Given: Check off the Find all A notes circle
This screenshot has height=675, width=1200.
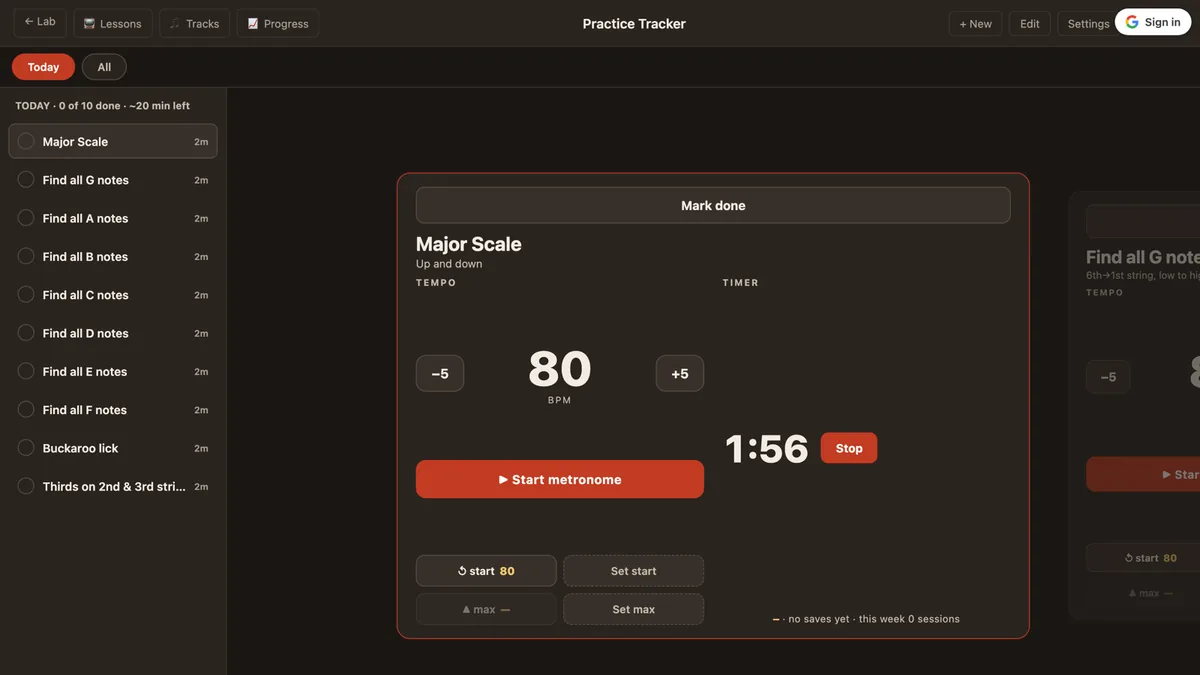Looking at the screenshot, I should 26,218.
